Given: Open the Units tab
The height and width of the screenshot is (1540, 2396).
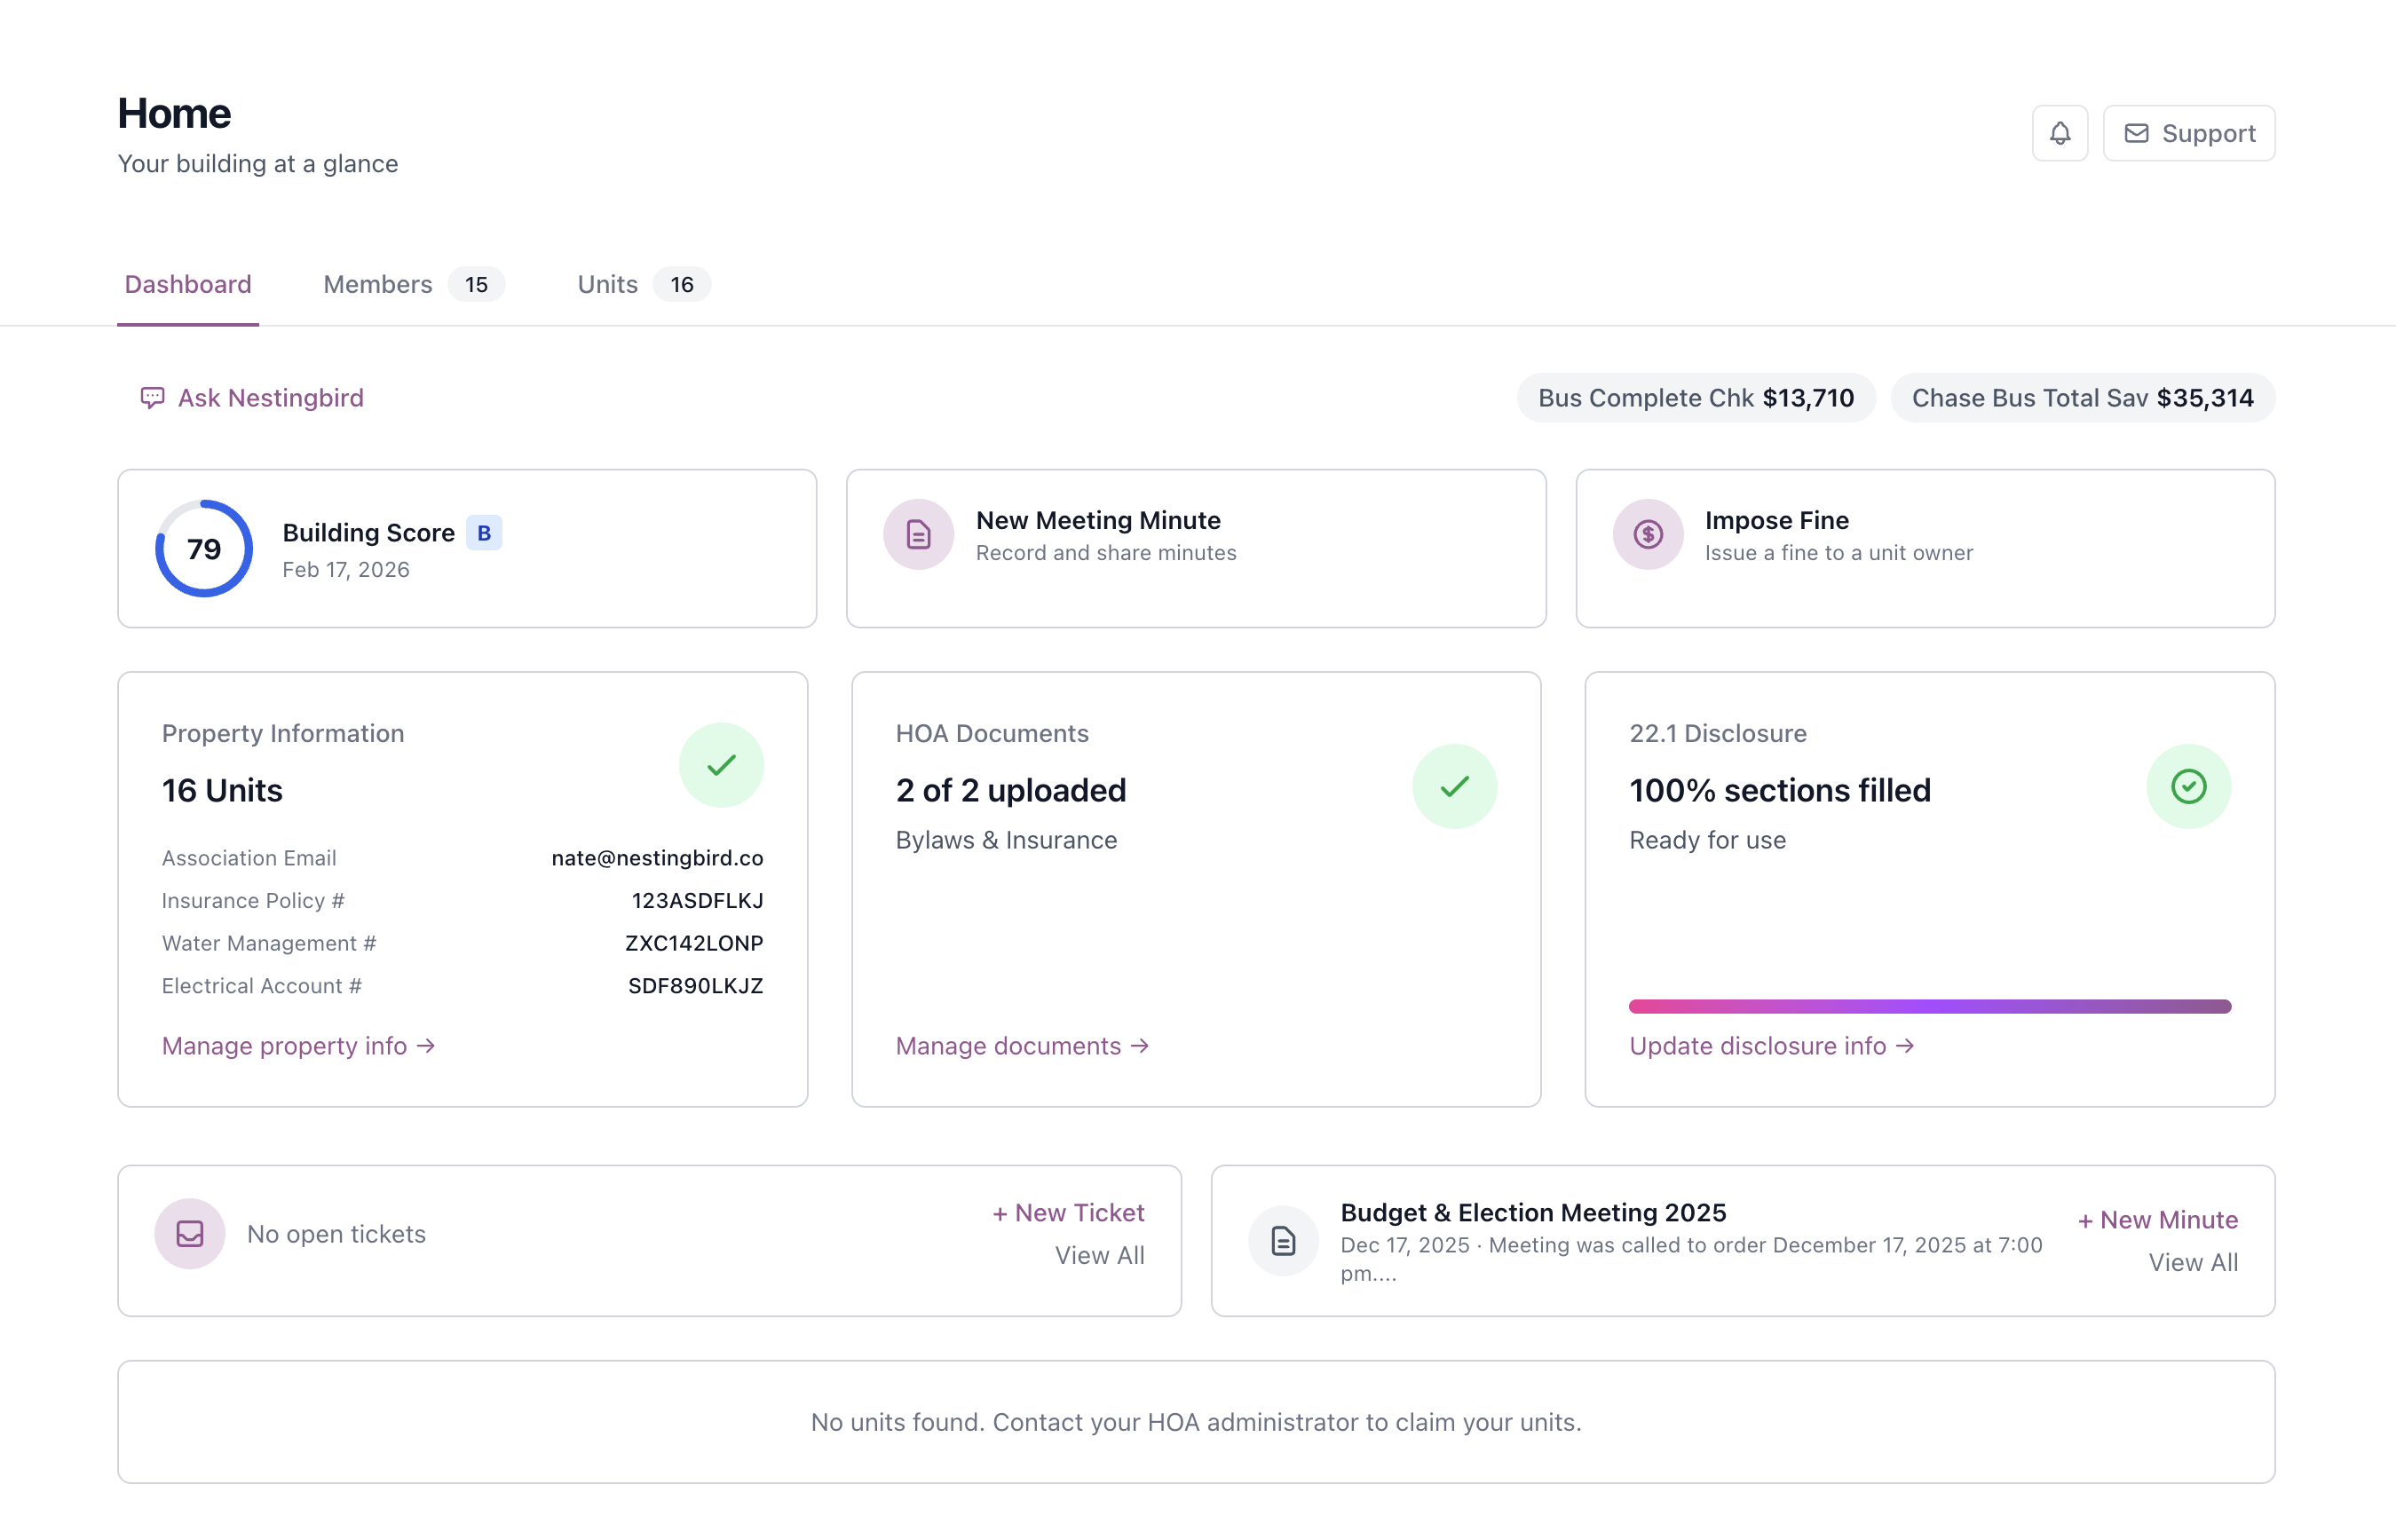Looking at the screenshot, I should tap(607, 284).
